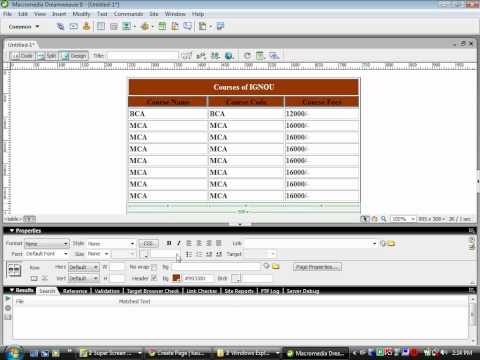Open the Horz alignment dropdown
The width and height of the screenshot is (480, 360).
pos(84,268)
